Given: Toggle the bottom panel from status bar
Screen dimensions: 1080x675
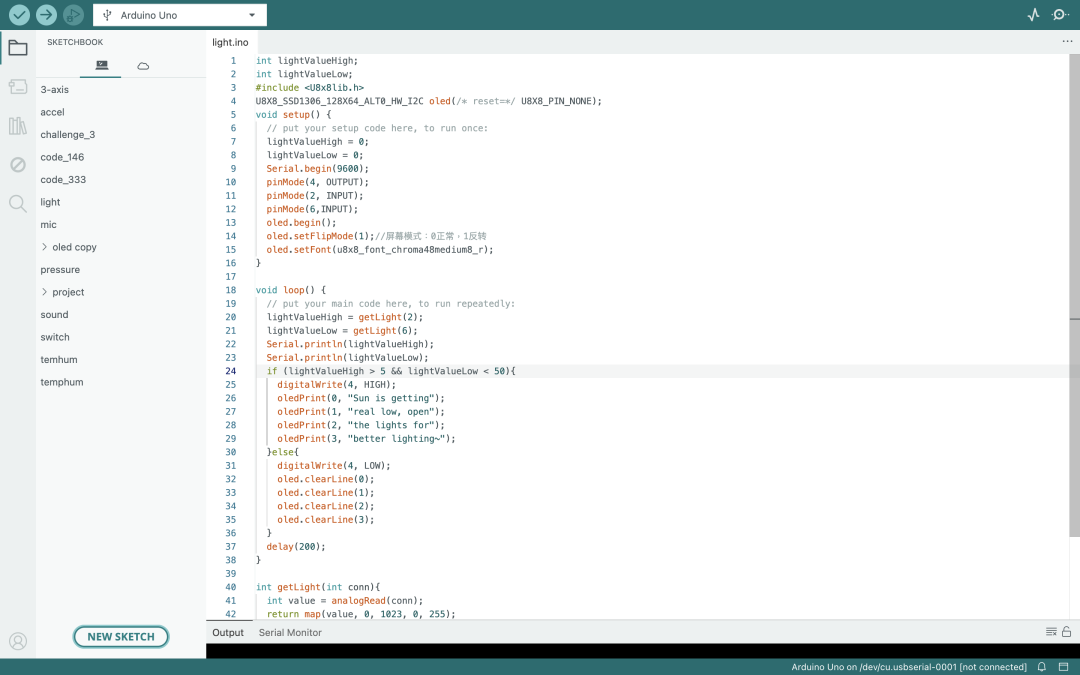Looking at the screenshot, I should click(1063, 667).
